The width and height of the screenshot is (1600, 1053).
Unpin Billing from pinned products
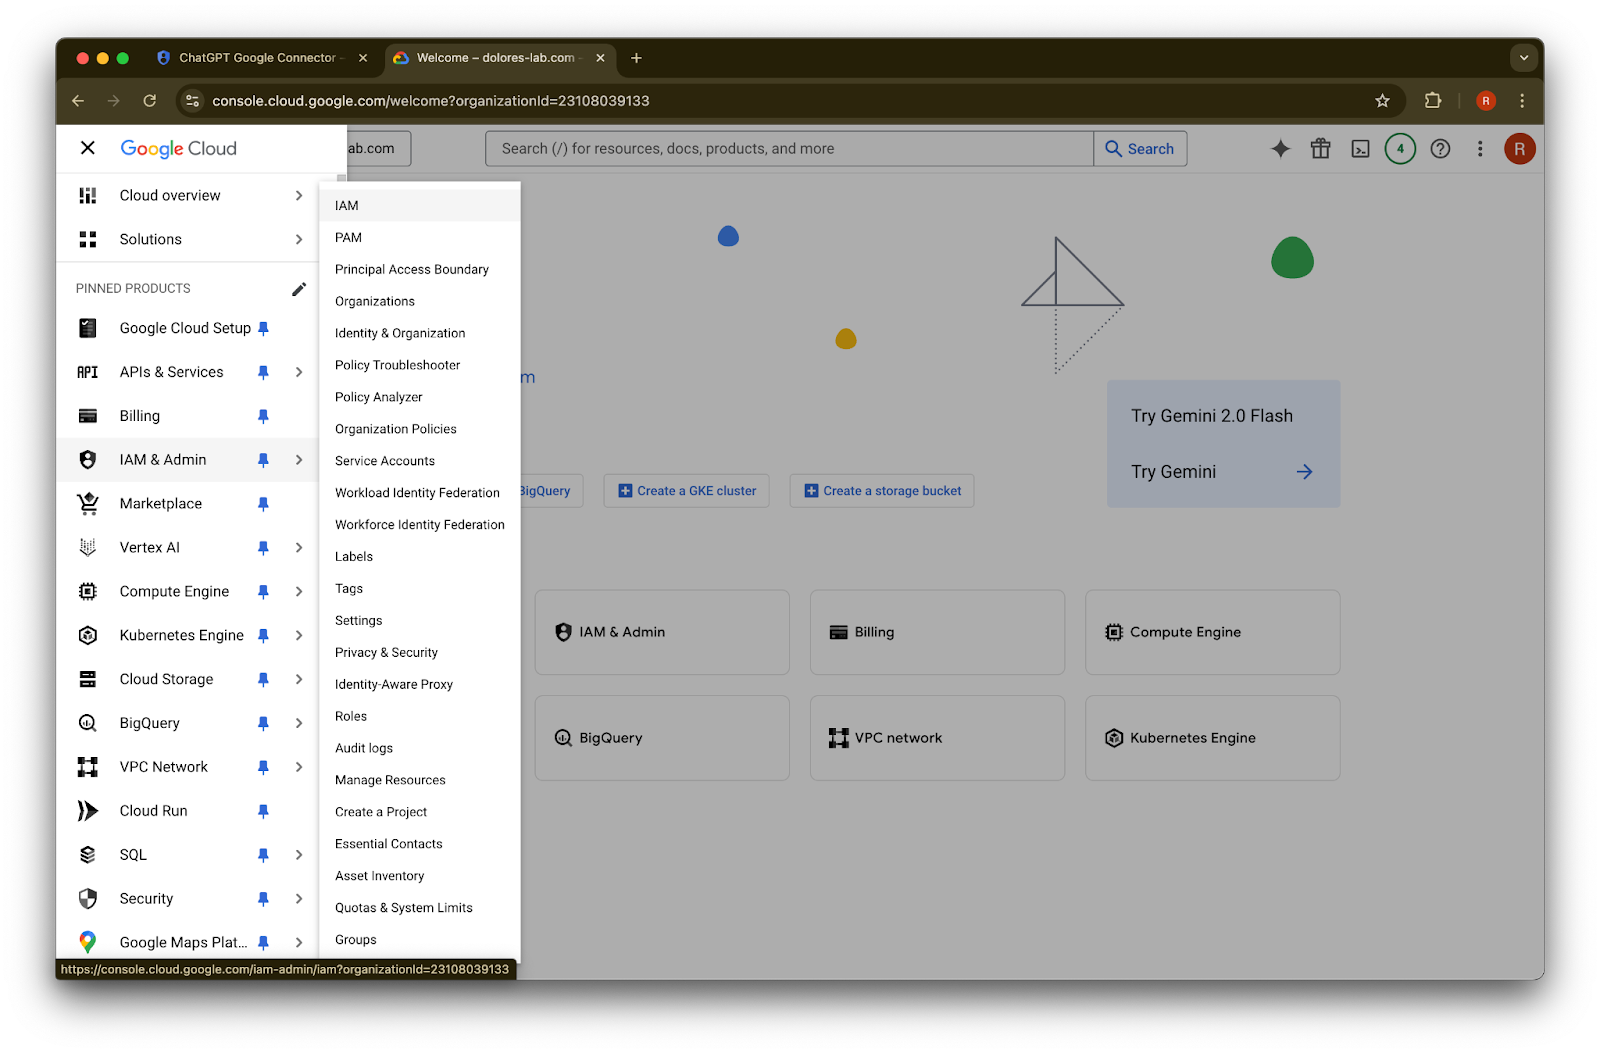[x=263, y=416]
